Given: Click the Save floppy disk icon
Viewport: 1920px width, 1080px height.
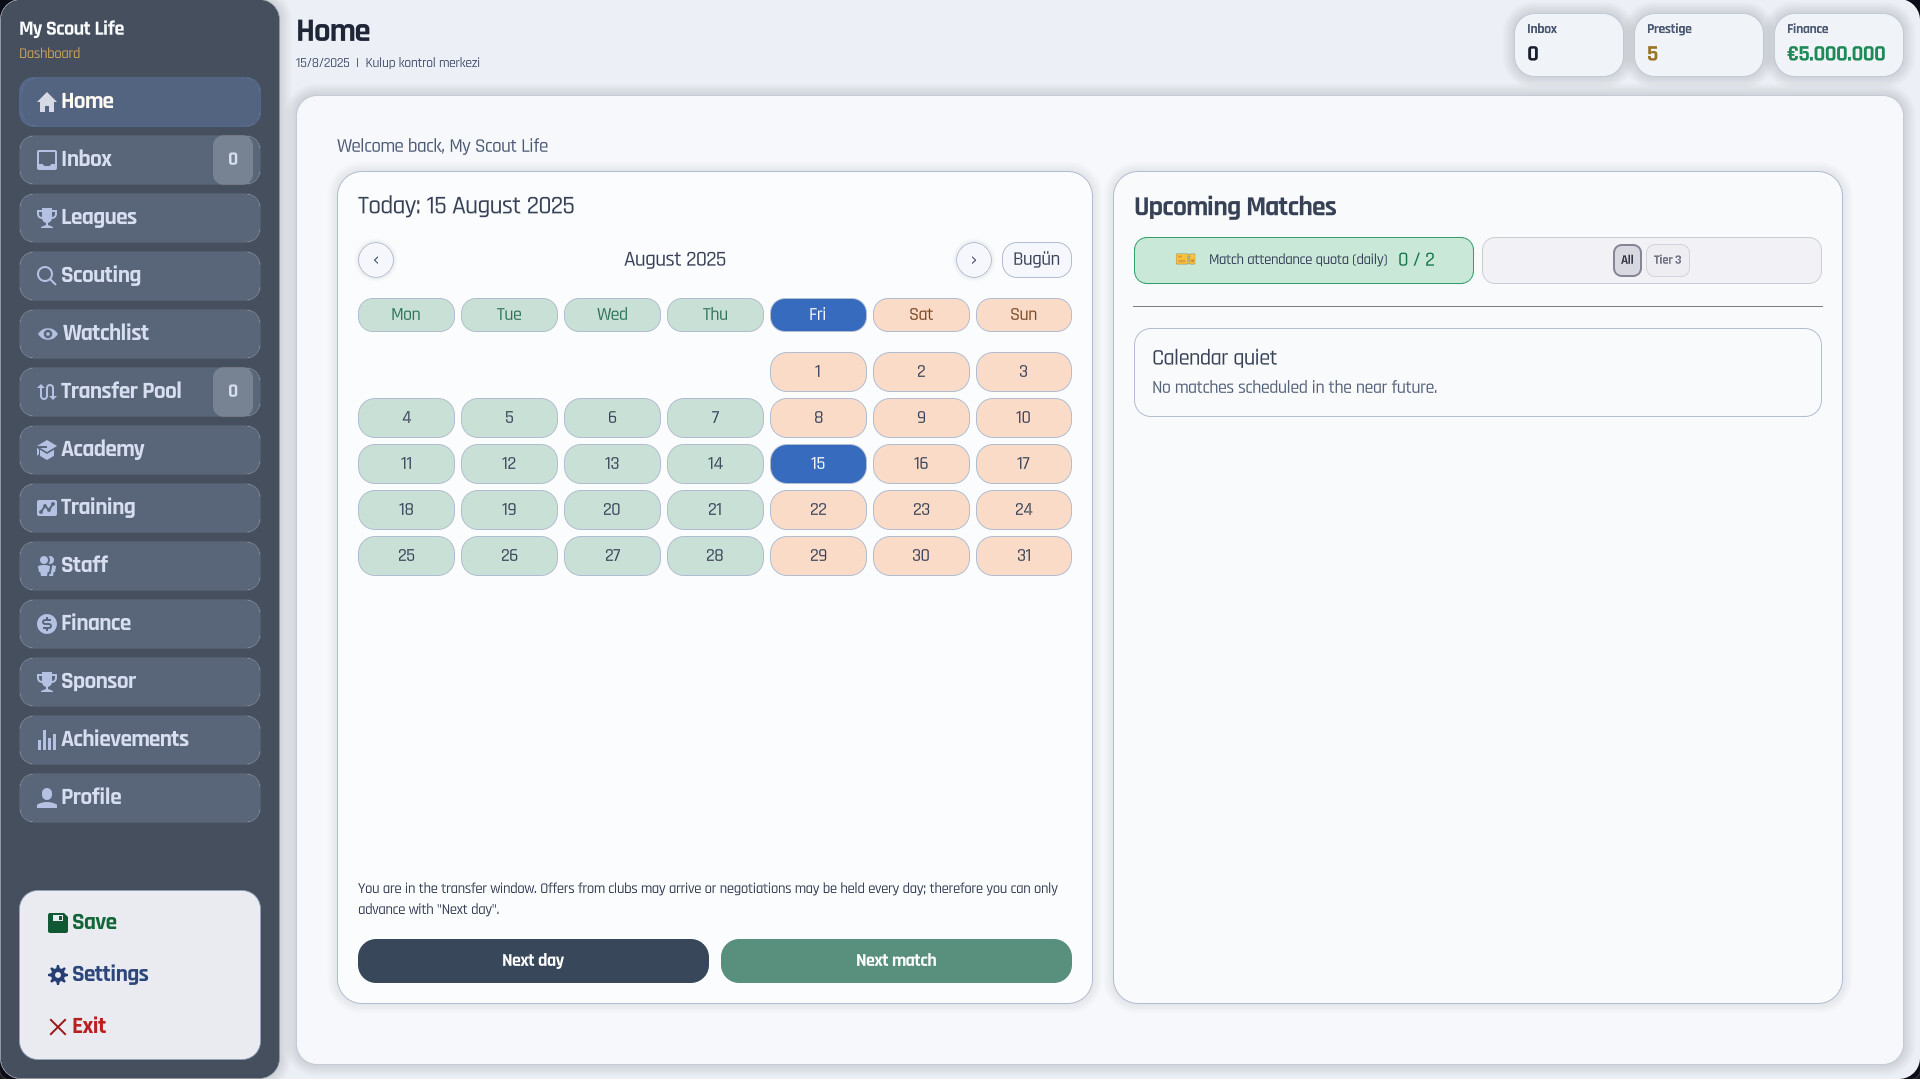Looking at the screenshot, I should point(57,923).
